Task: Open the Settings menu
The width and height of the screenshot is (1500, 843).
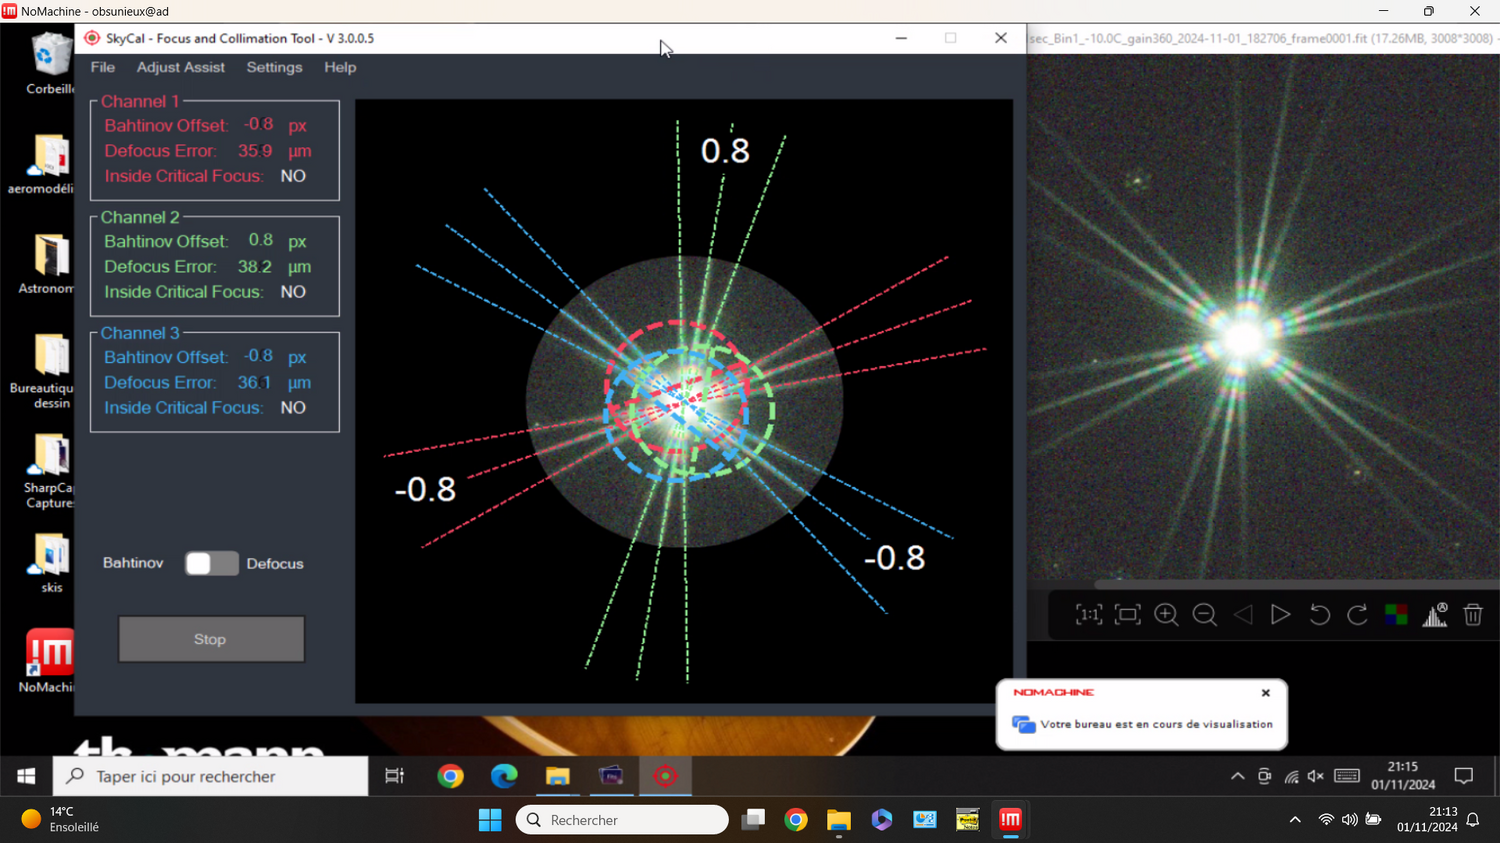Action: (x=274, y=67)
